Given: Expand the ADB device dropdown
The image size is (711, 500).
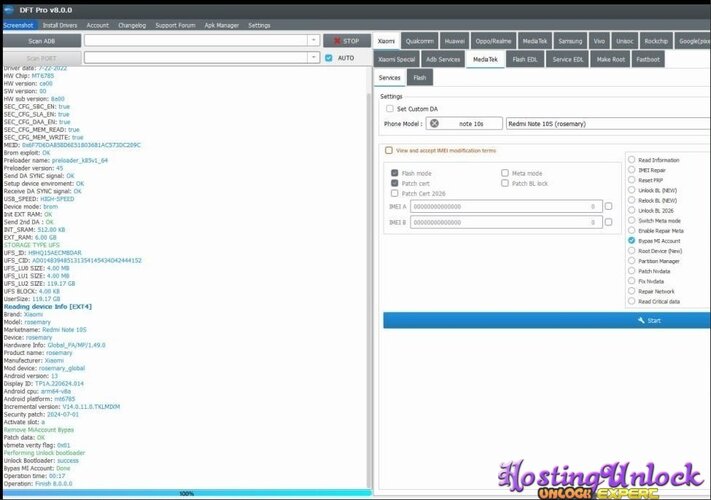Looking at the screenshot, I should [x=313, y=40].
